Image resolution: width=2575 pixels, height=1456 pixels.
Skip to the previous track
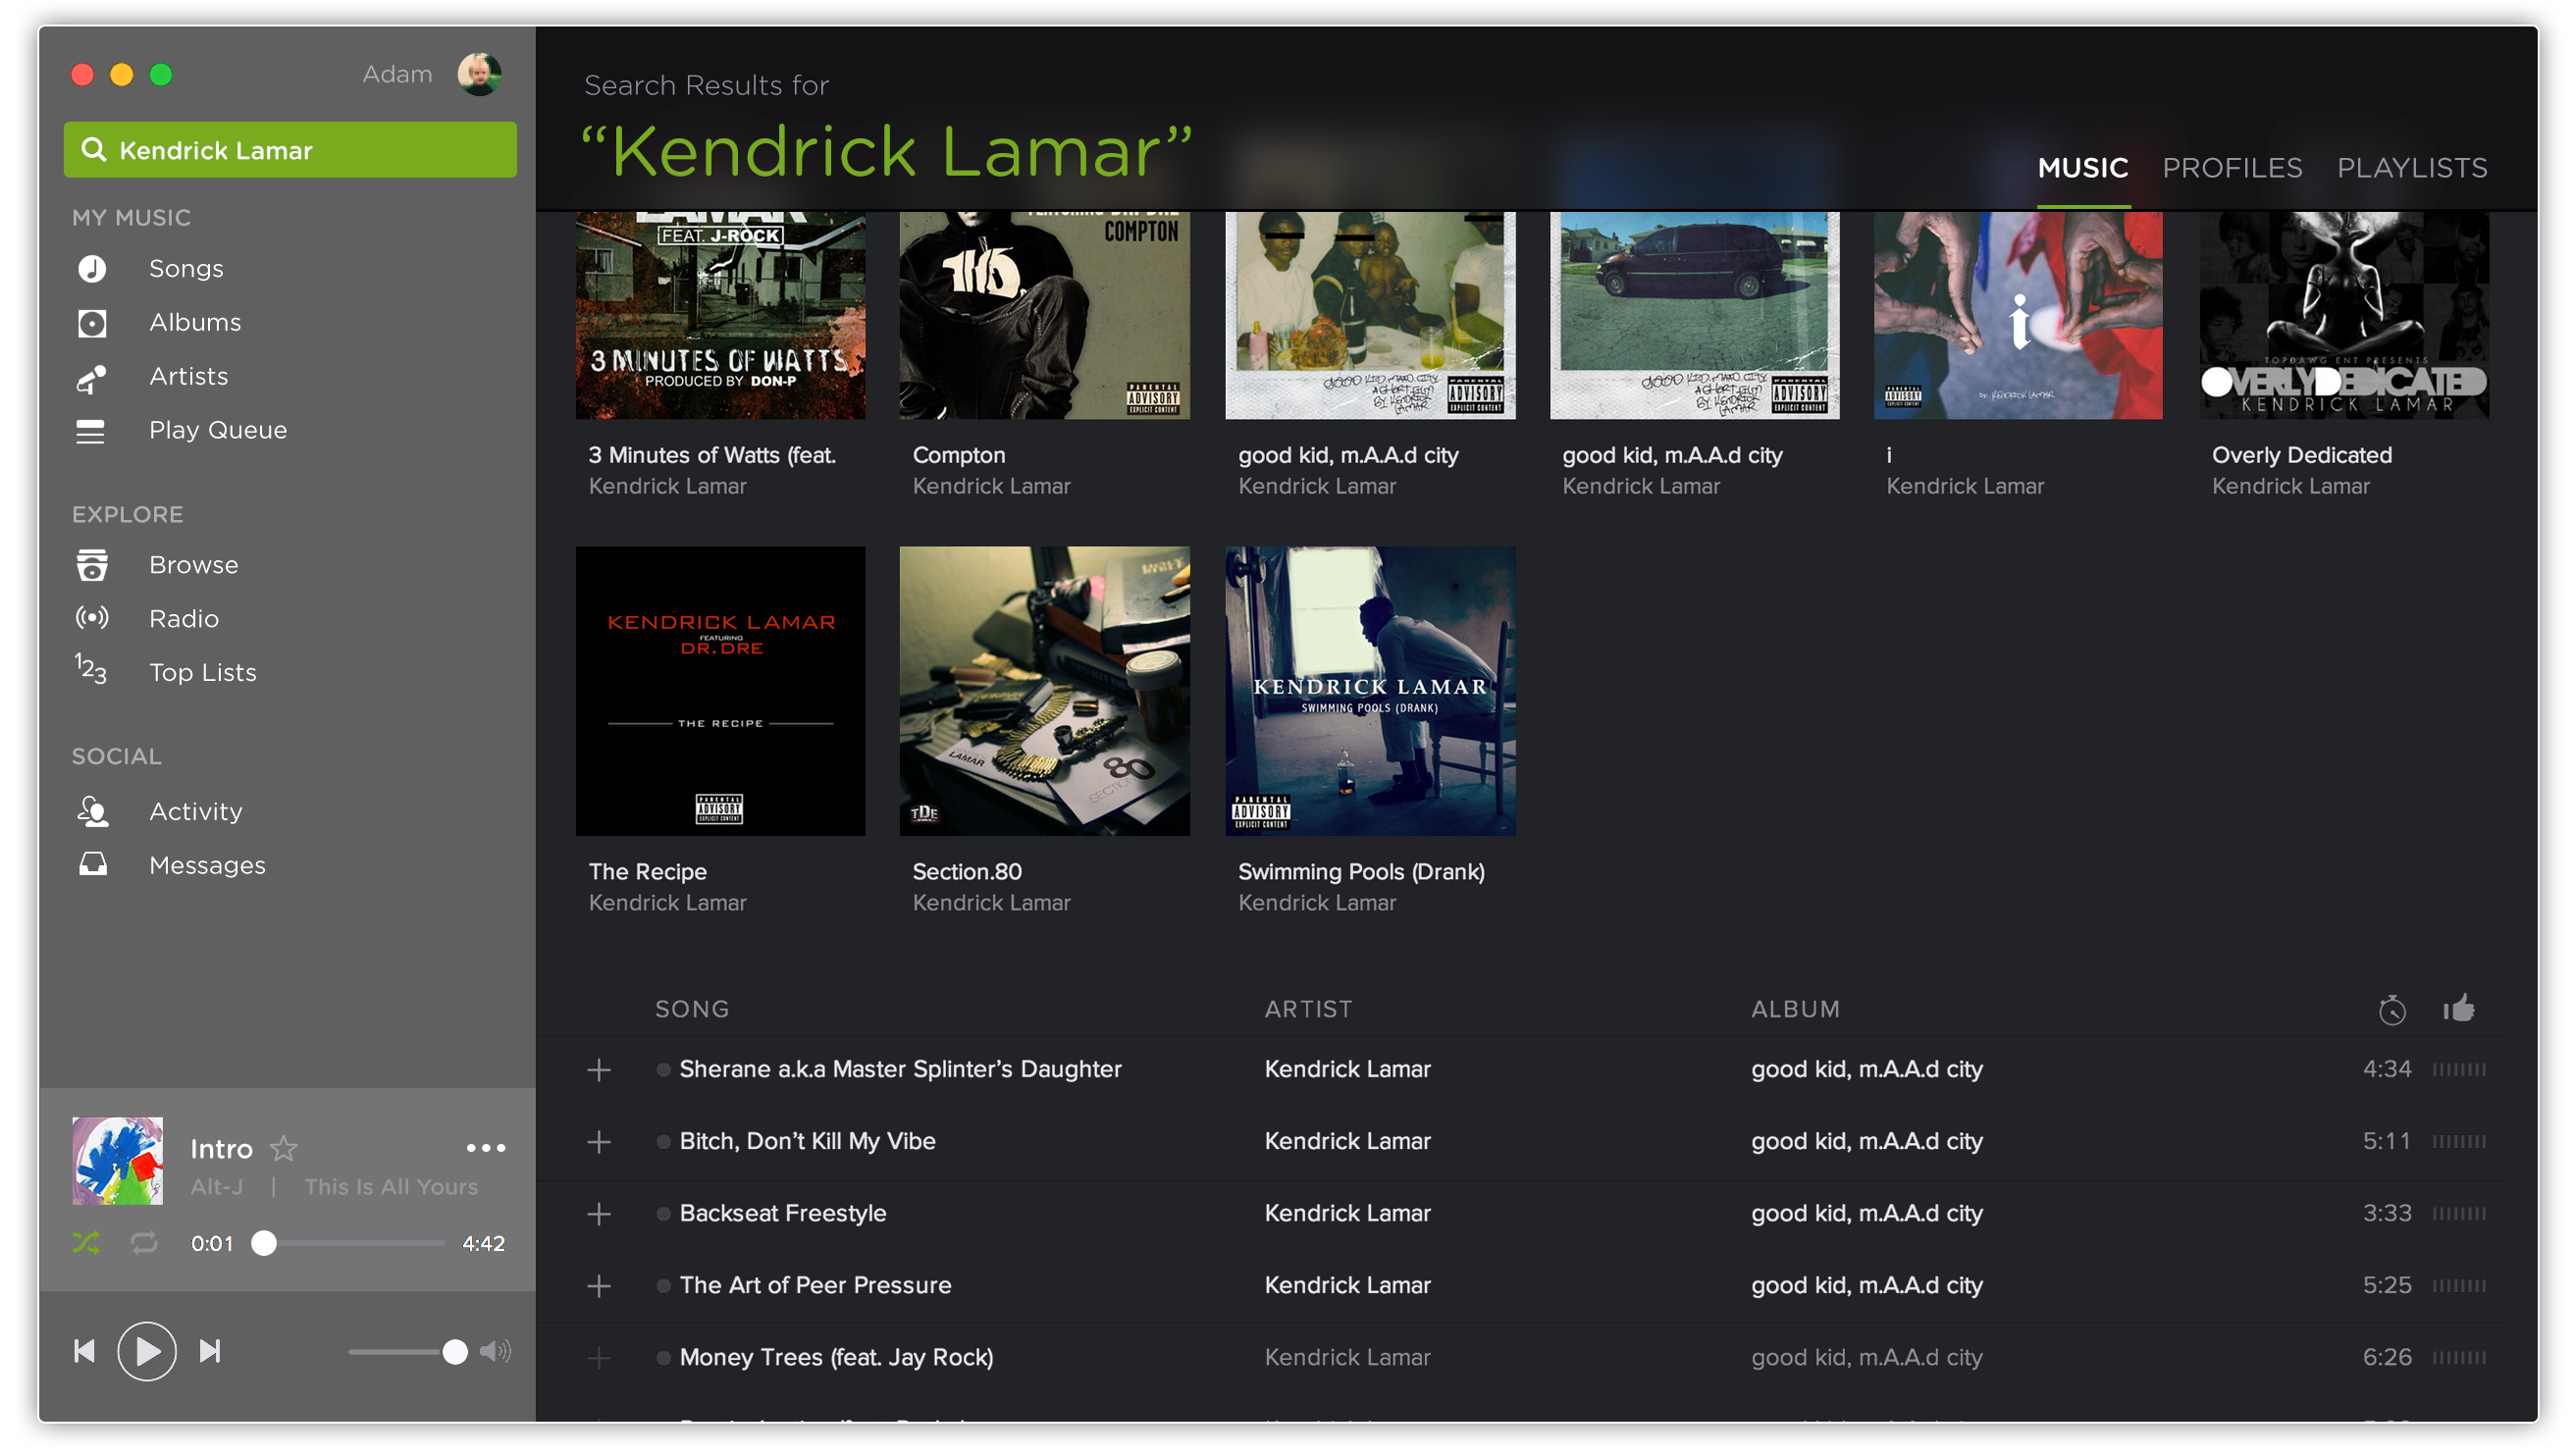[85, 1352]
